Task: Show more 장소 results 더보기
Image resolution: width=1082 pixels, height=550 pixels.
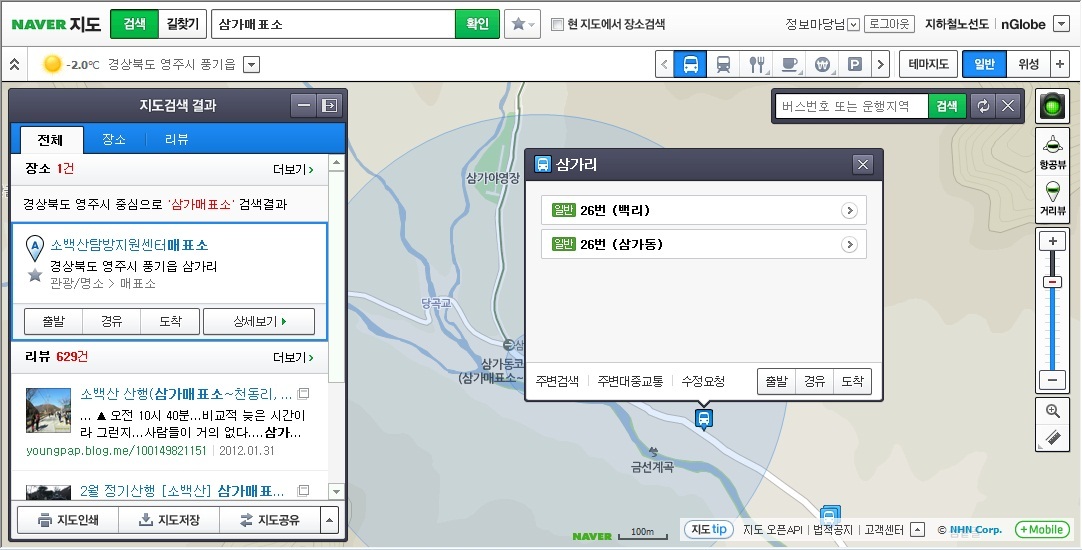Action: click(x=293, y=169)
